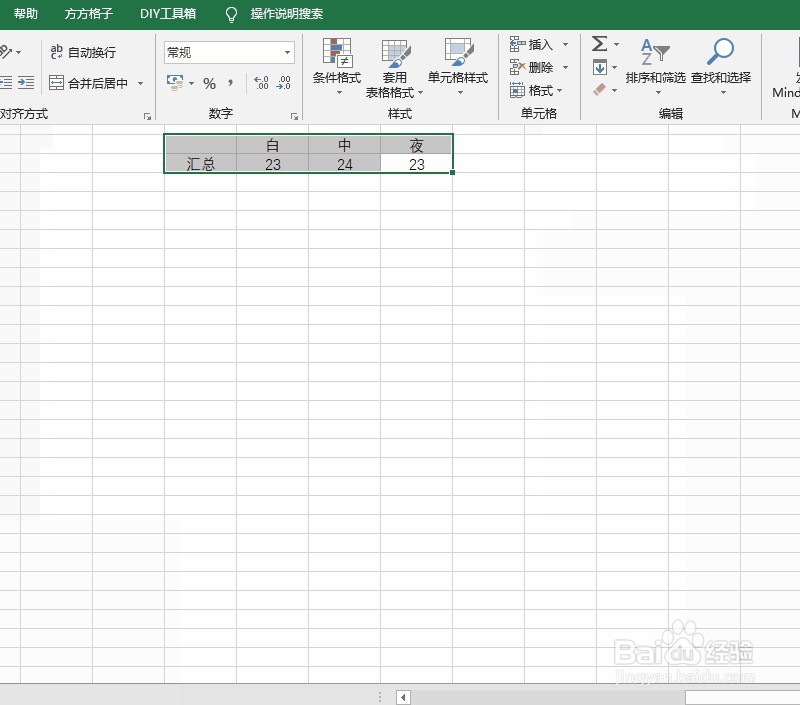Click the 删除 cells button

pyautogui.click(x=532, y=67)
